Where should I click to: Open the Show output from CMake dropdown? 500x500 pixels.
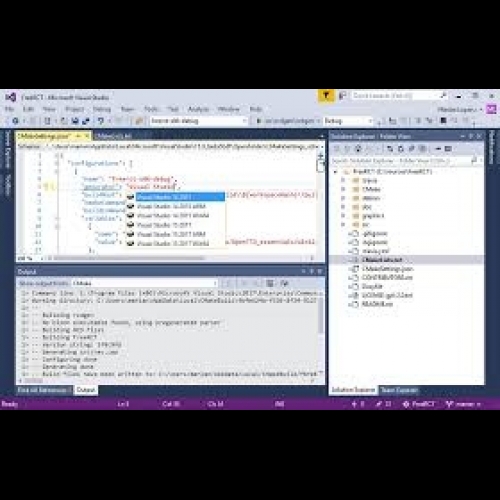145,283
